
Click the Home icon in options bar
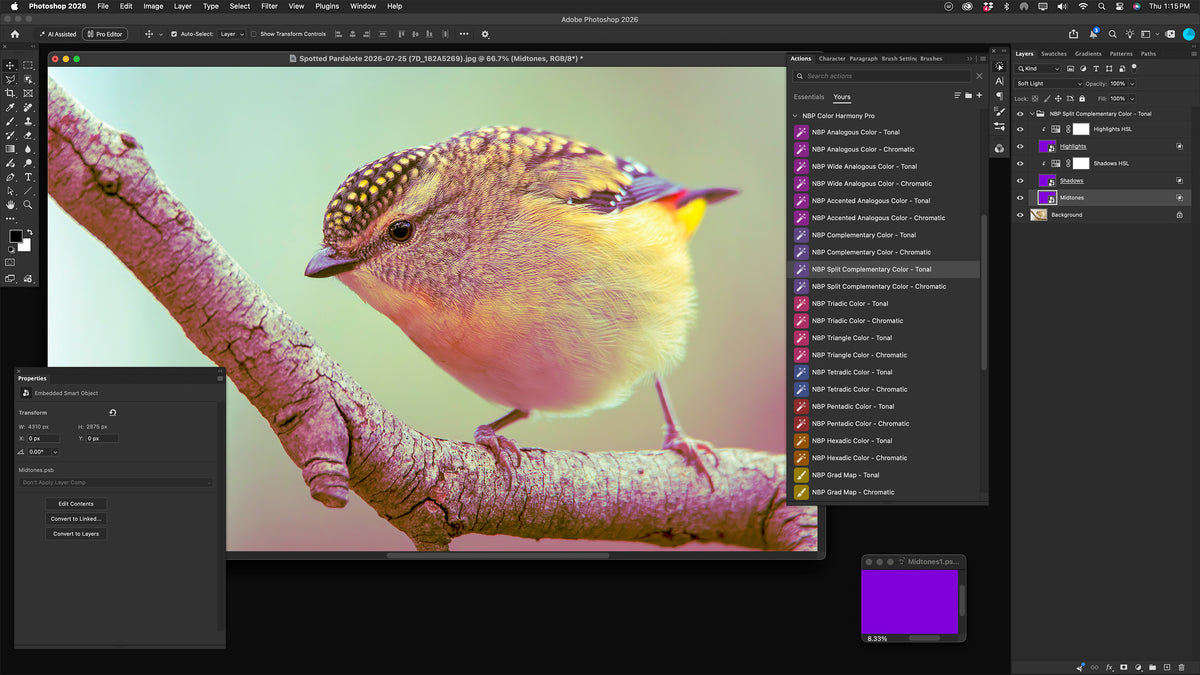(x=14, y=34)
